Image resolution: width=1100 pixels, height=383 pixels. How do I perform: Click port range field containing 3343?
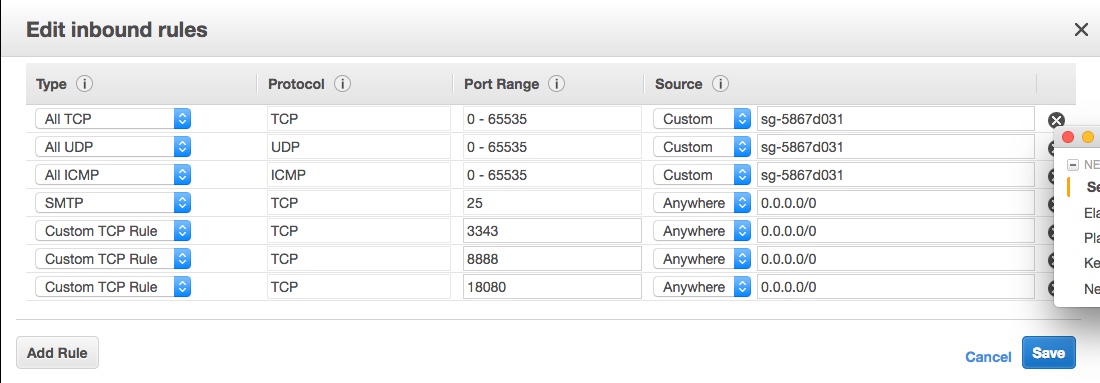552,231
